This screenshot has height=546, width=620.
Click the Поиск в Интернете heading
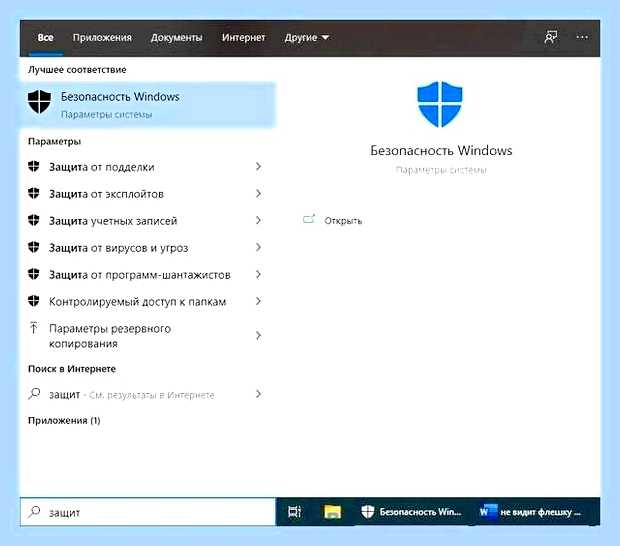[72, 369]
